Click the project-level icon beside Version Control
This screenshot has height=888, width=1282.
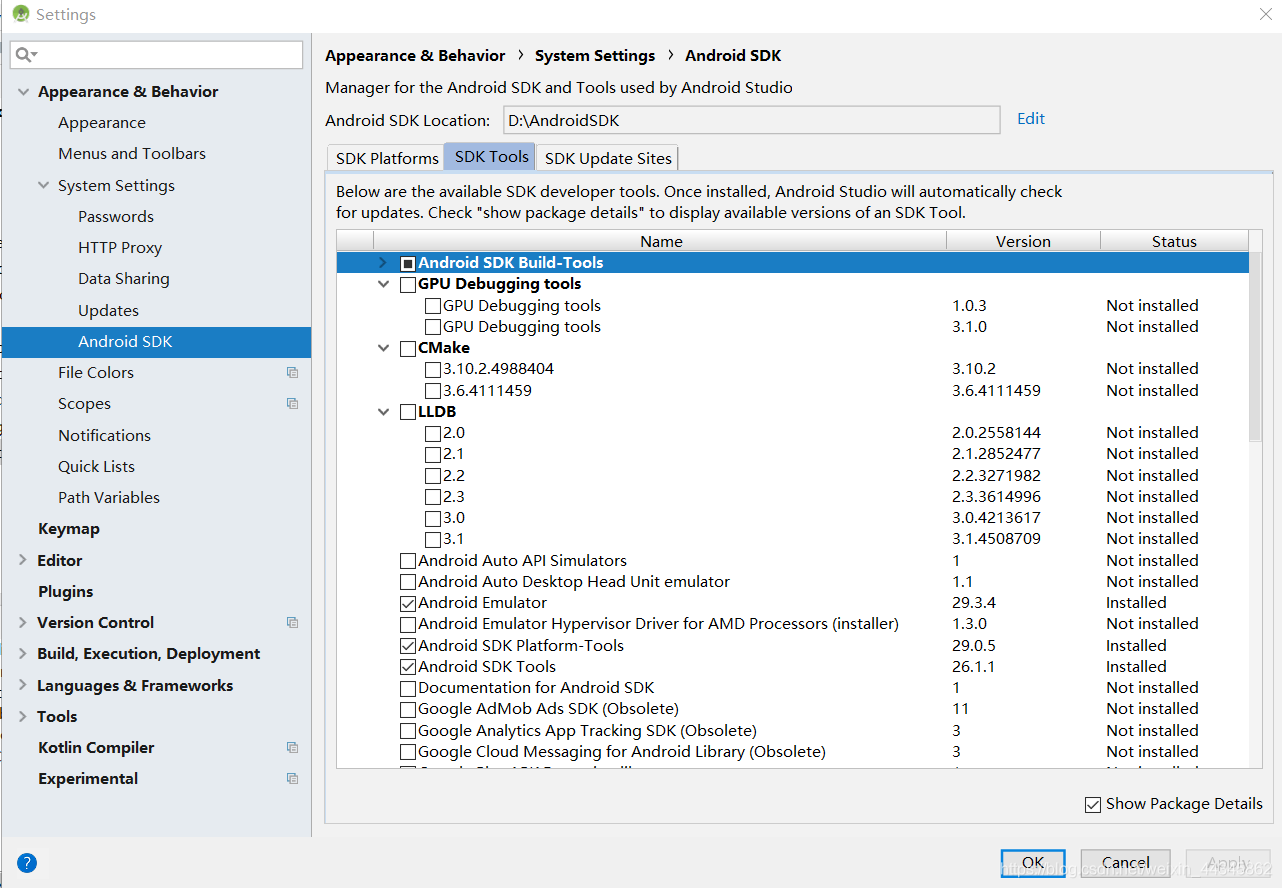point(292,623)
